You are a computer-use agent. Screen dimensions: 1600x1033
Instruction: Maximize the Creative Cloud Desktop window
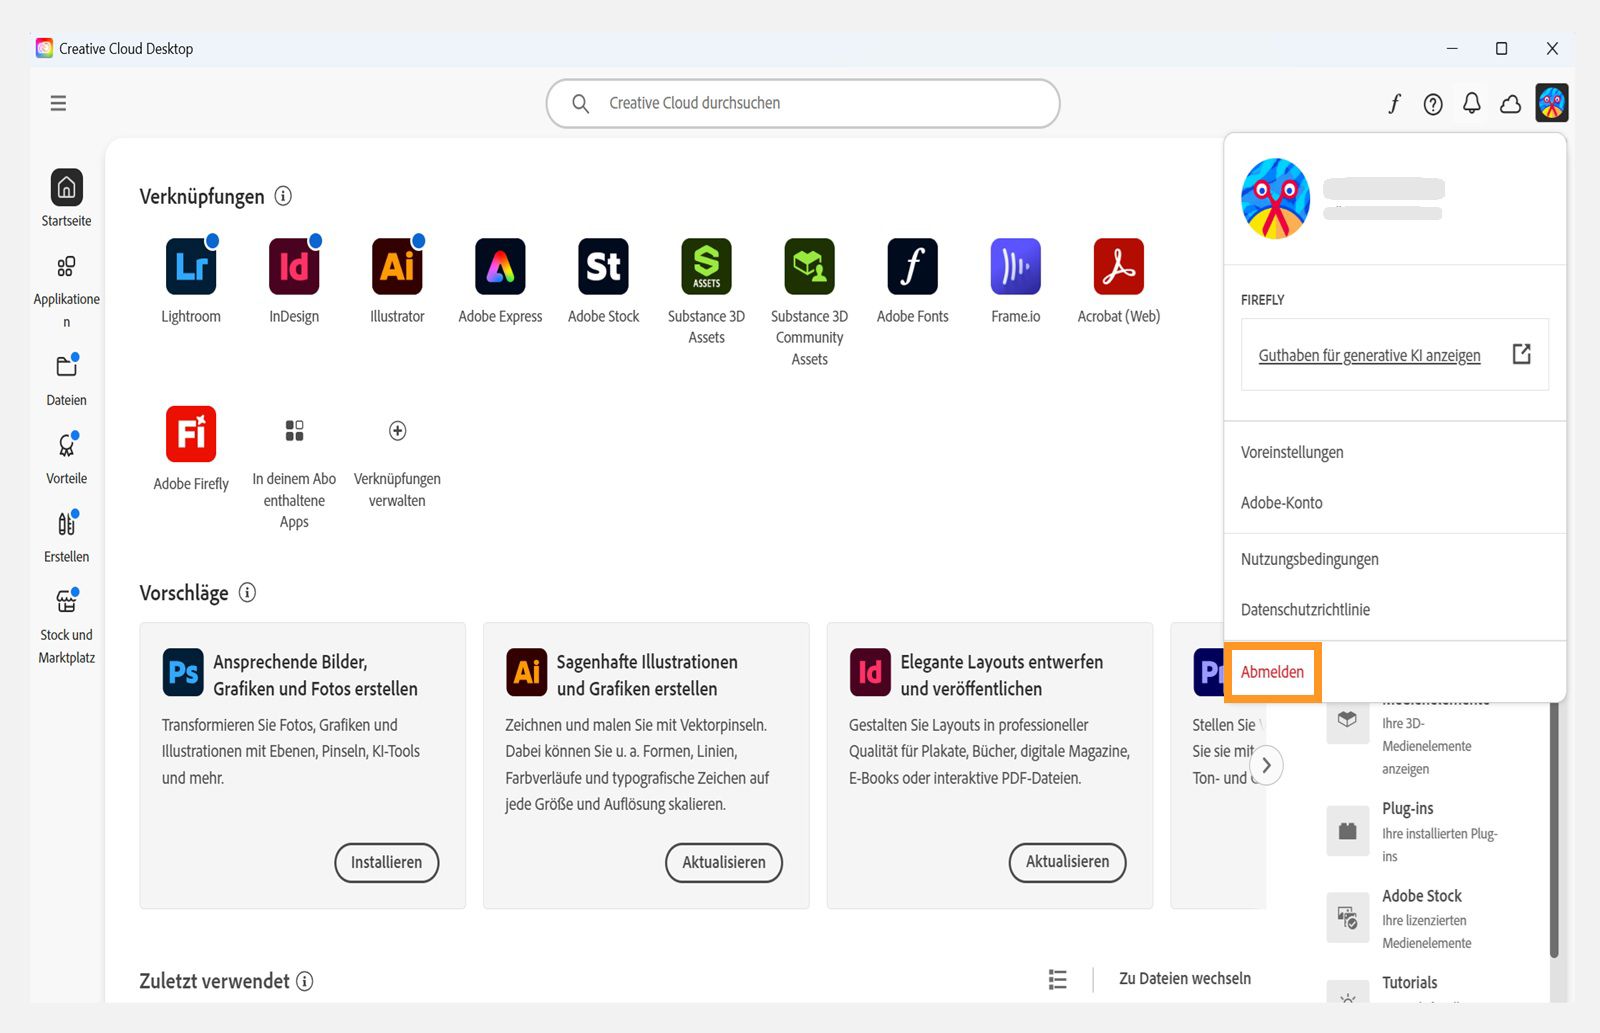point(1501,48)
